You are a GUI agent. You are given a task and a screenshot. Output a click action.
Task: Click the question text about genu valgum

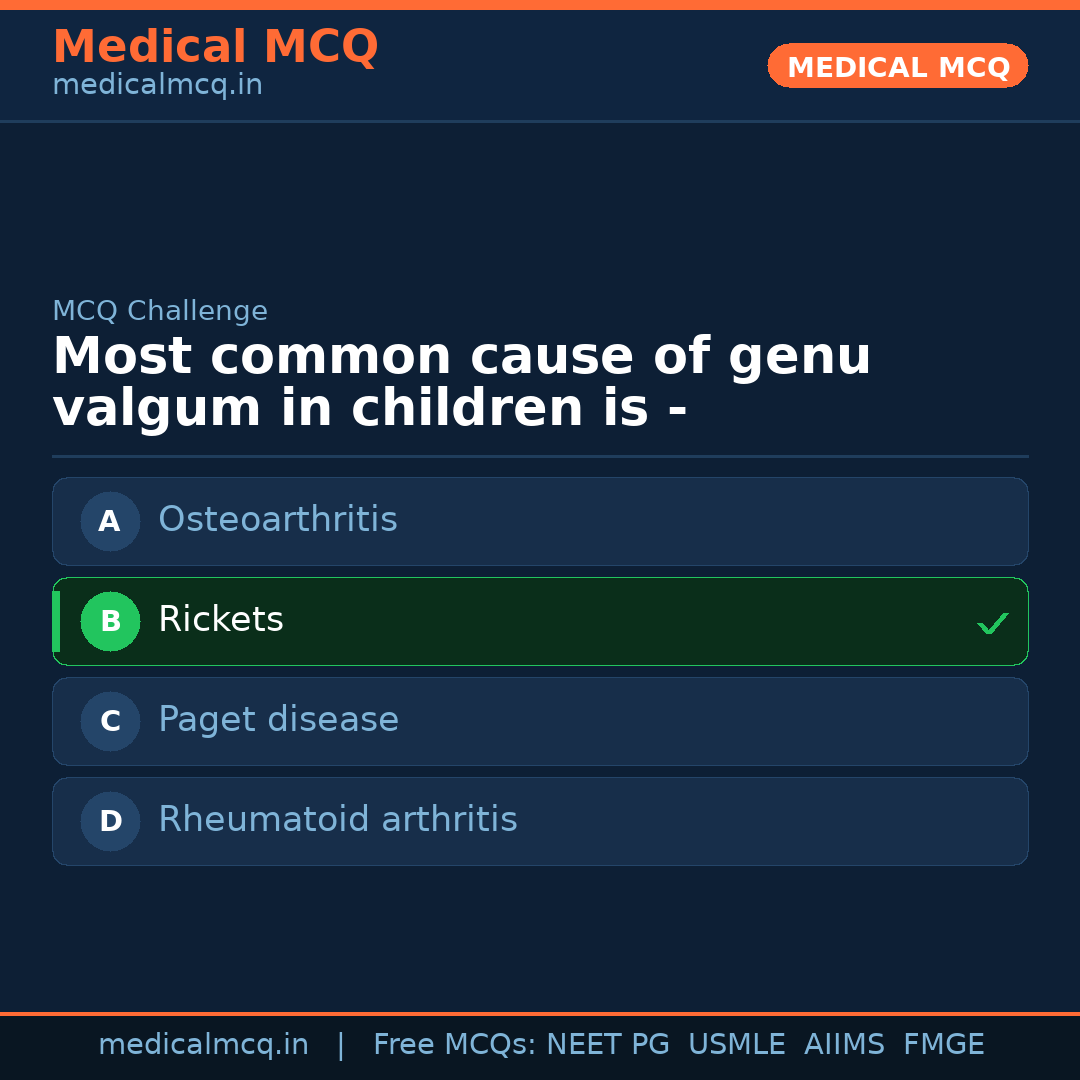462,380
